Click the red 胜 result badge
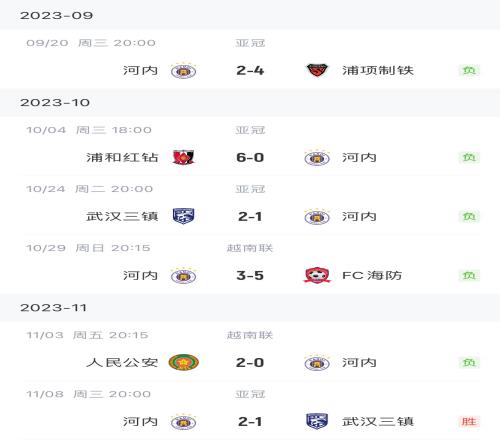The image size is (500, 440). [x=469, y=422]
